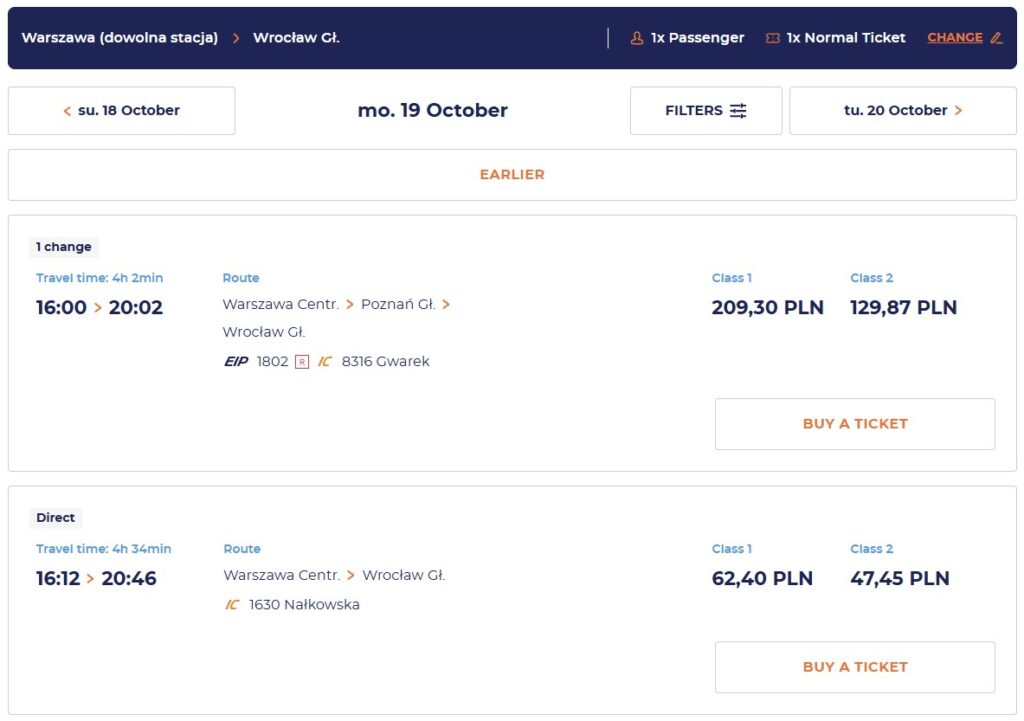Image resolution: width=1024 pixels, height=721 pixels.
Task: Click the EIP train logo for 1802
Action: point(236,361)
